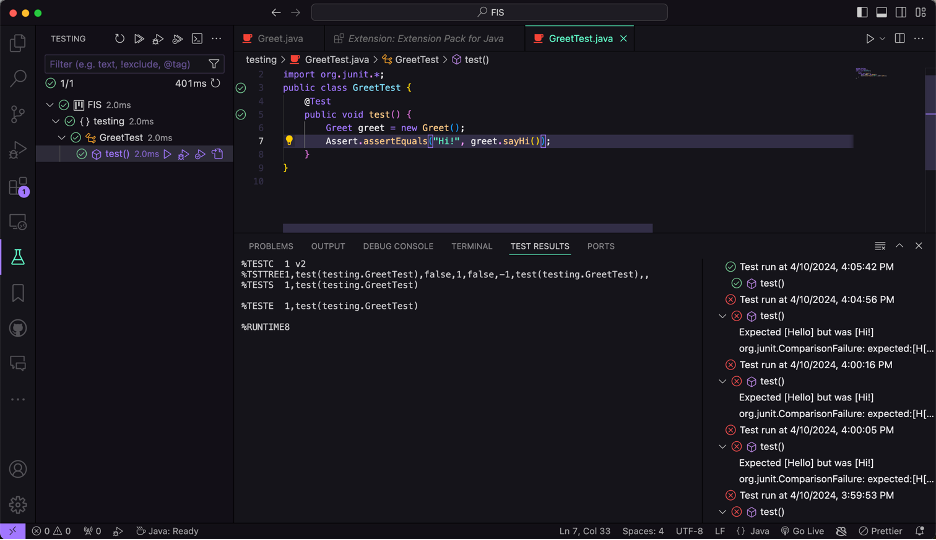Rerun last test run next to 401ms

[x=216, y=84]
